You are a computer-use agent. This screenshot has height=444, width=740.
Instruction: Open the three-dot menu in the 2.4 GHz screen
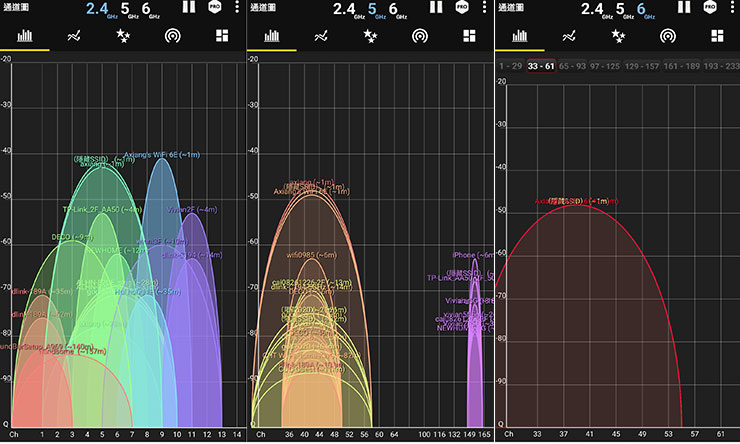pos(236,7)
